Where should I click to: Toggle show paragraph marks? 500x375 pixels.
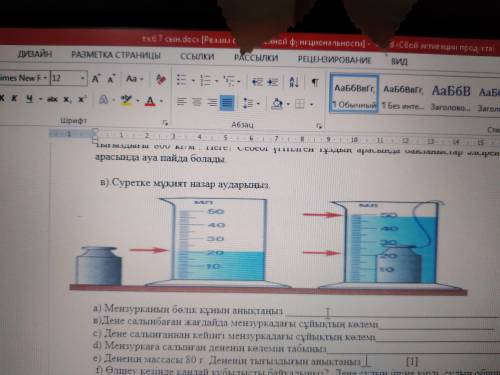coord(314,82)
